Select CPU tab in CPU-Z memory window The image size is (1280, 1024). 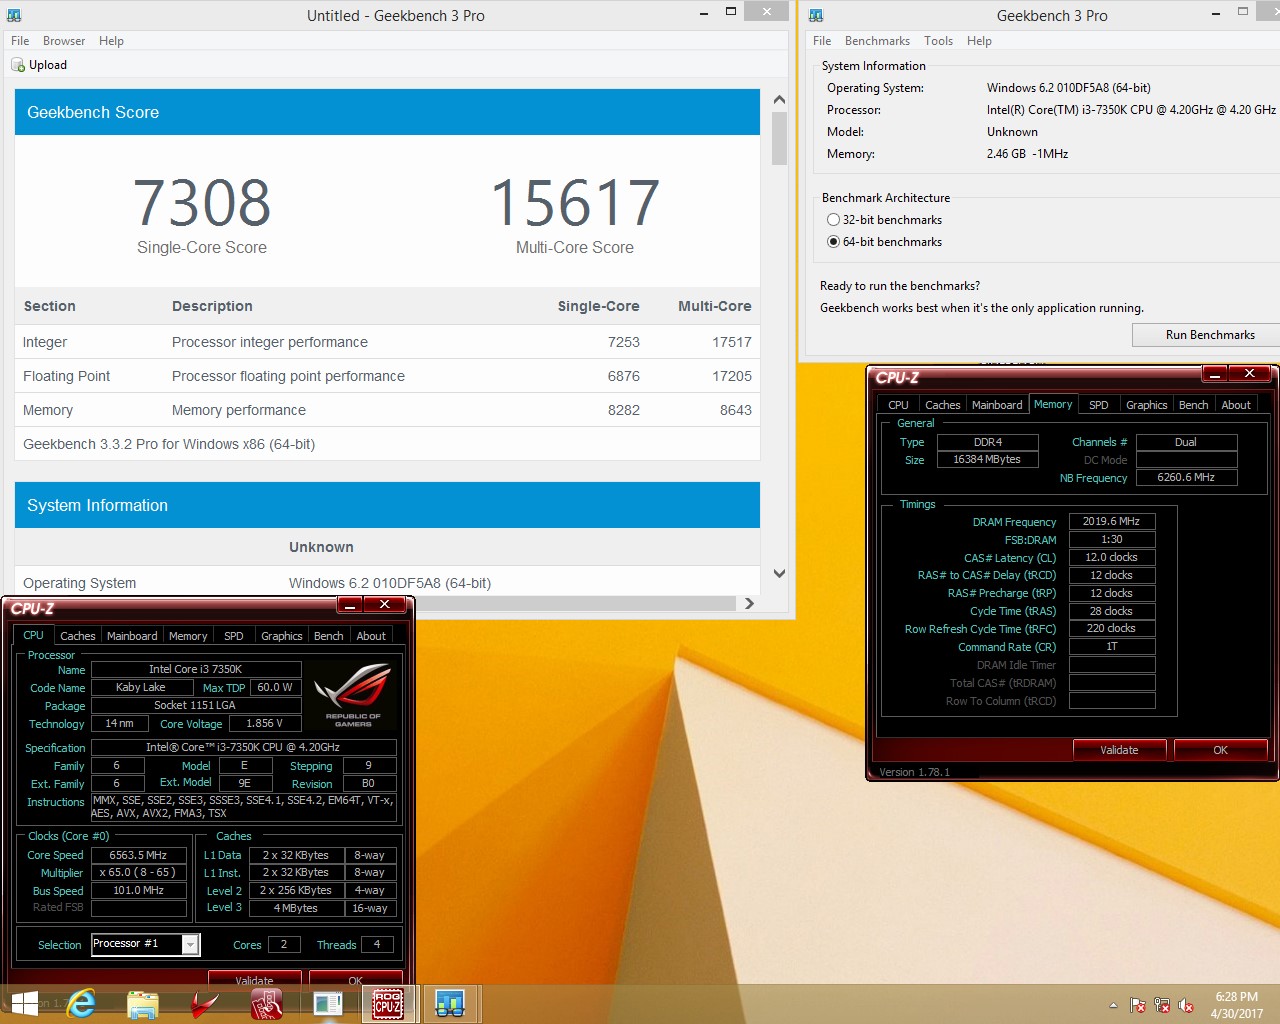tap(898, 405)
